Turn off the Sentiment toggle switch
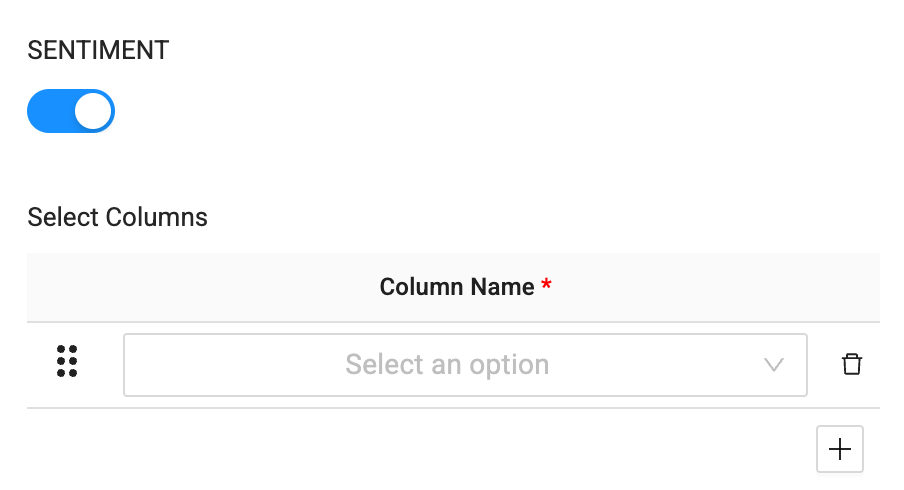This screenshot has width=904, height=490. pyautogui.click(x=71, y=111)
